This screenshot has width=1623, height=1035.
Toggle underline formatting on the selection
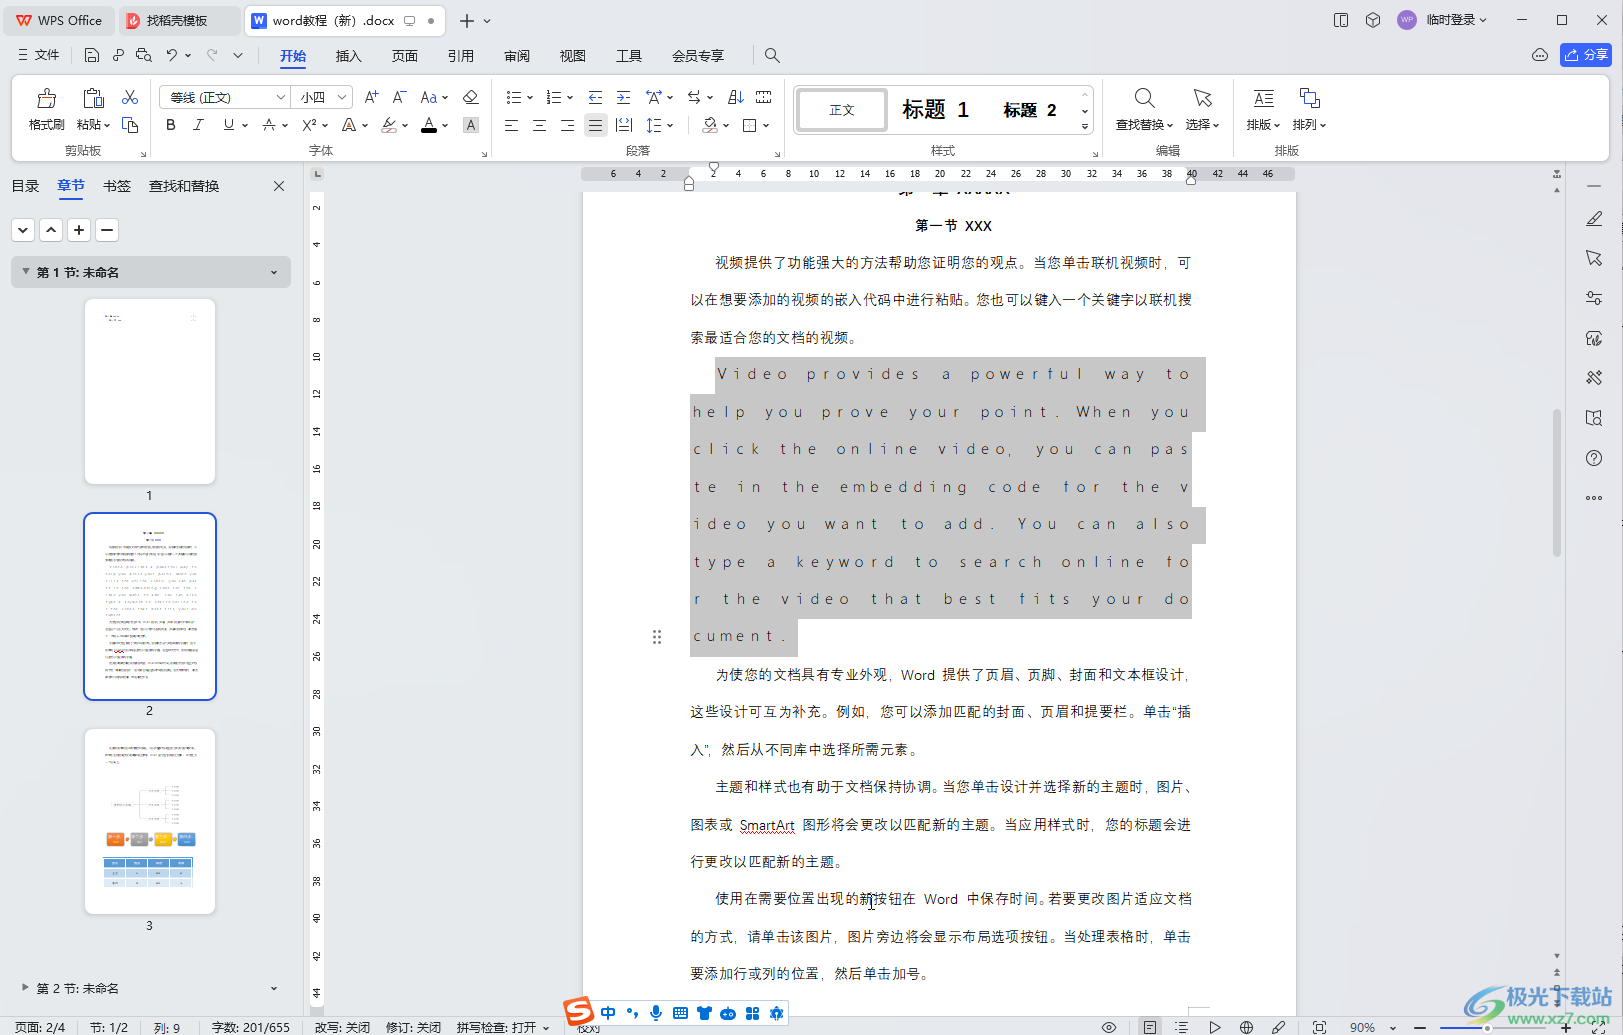coord(229,125)
